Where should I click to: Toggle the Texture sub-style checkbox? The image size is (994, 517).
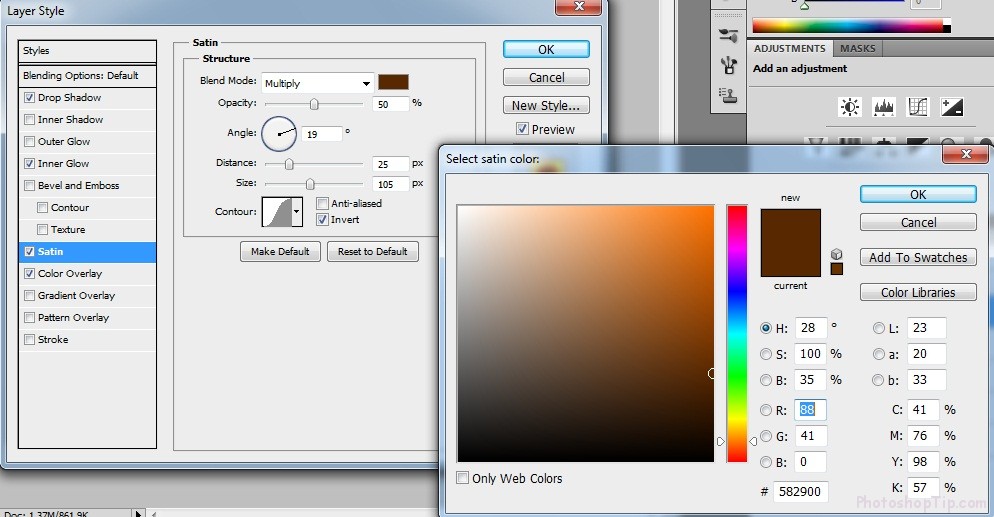pyautogui.click(x=42, y=229)
